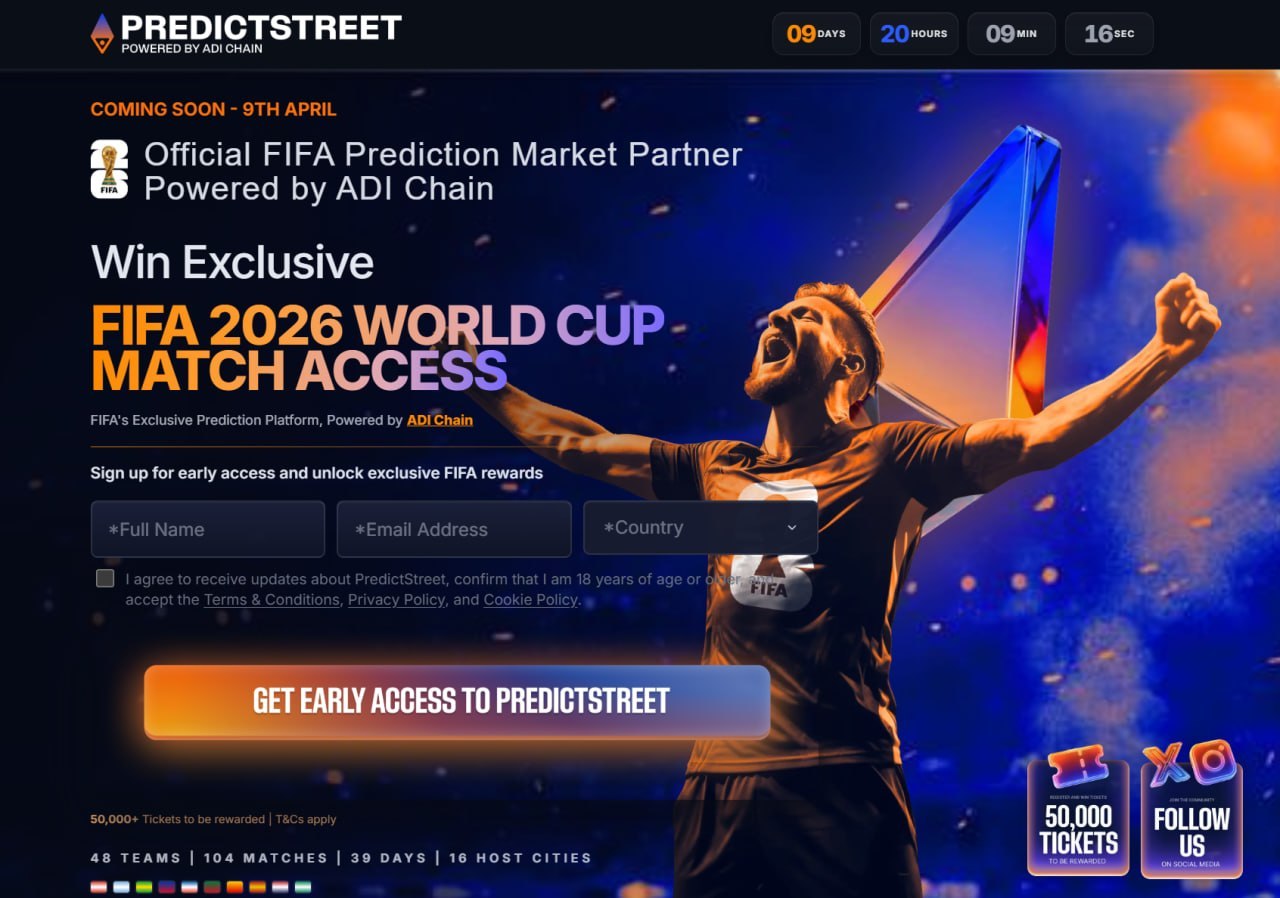Open the Follow Us social media badge
The width and height of the screenshot is (1280, 898).
tap(1192, 809)
